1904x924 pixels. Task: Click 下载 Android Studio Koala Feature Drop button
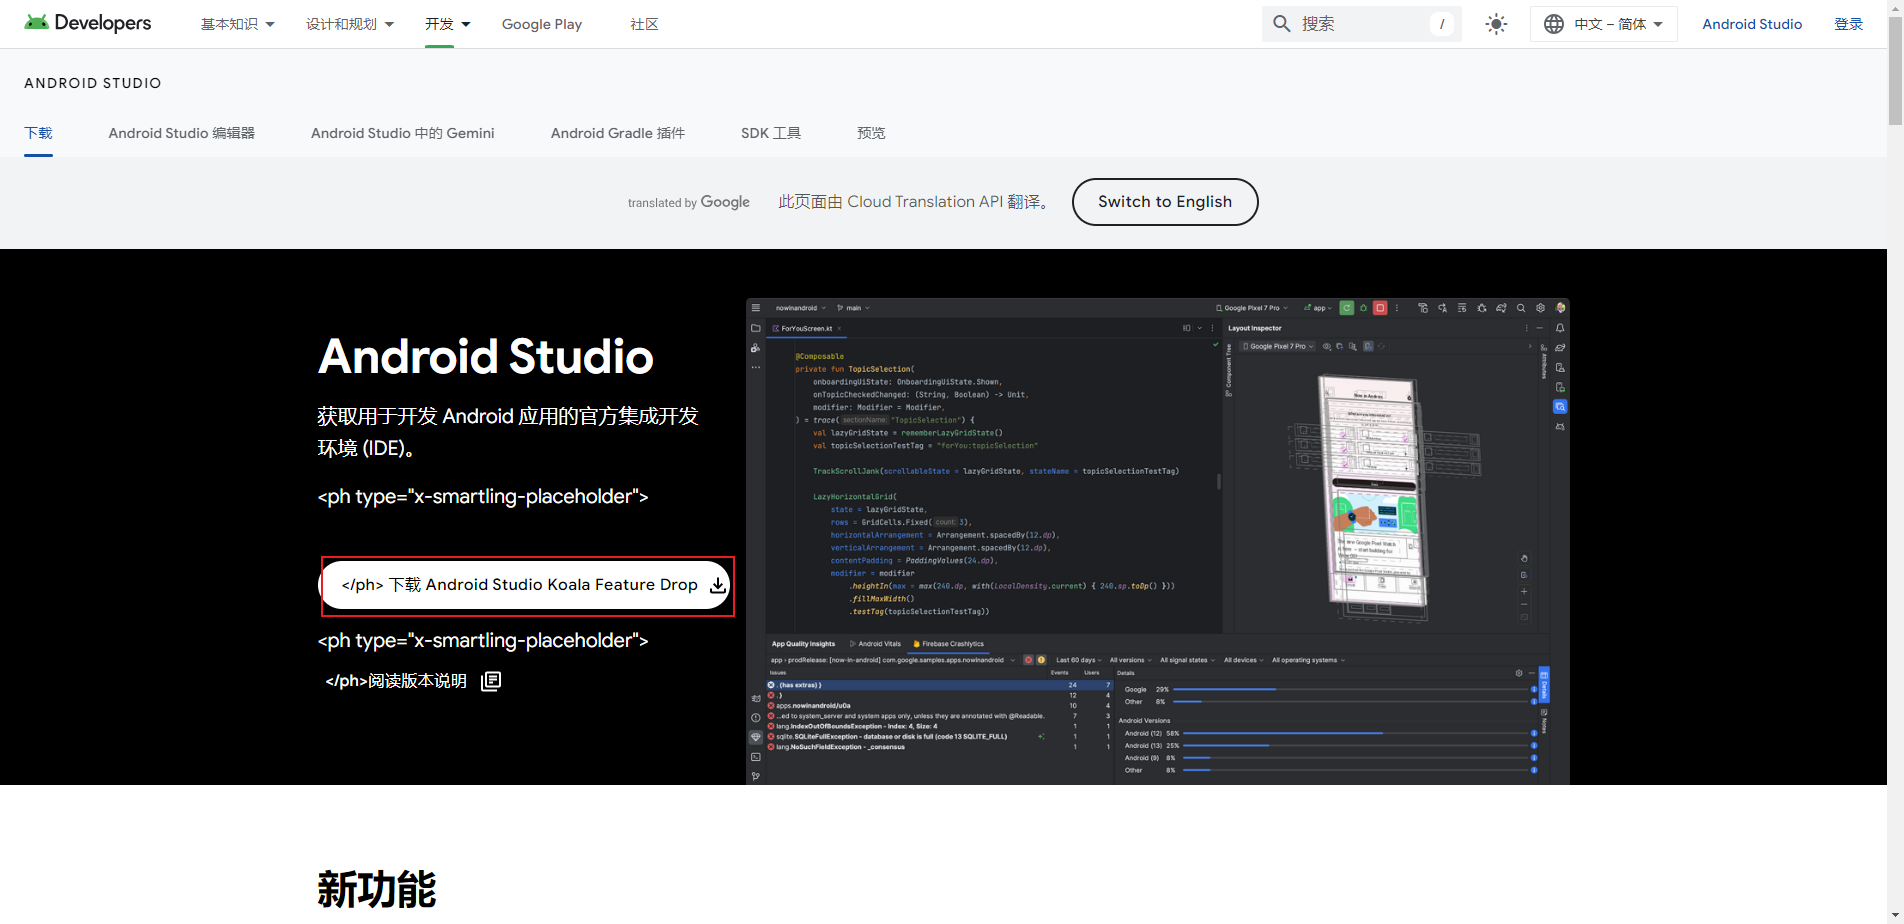coord(526,585)
